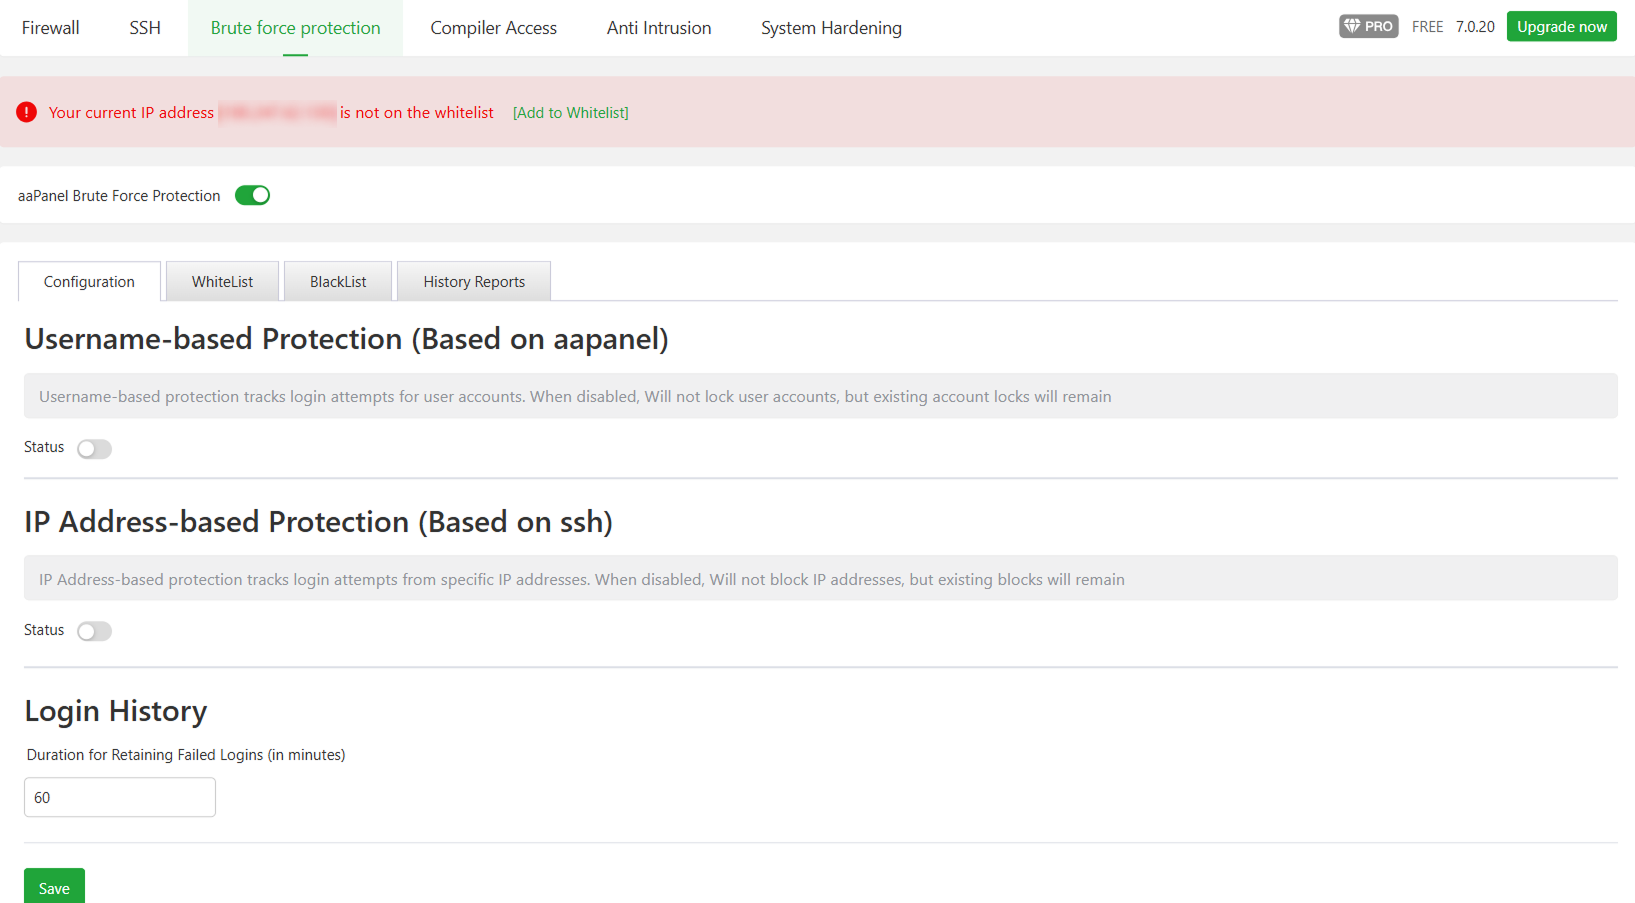Viewport: 1635px width, 903px height.
Task: View the History Reports sub-tab
Action: click(474, 282)
